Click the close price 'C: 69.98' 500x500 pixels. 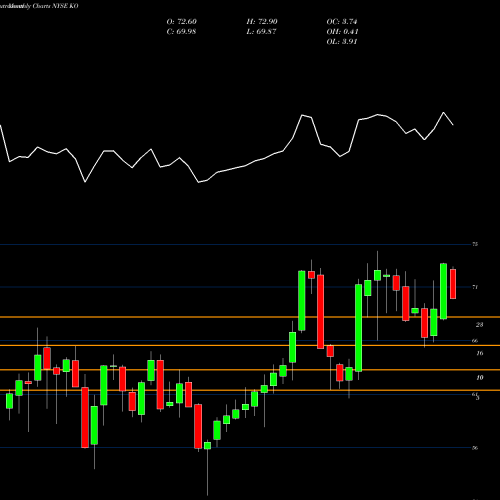[x=181, y=32]
